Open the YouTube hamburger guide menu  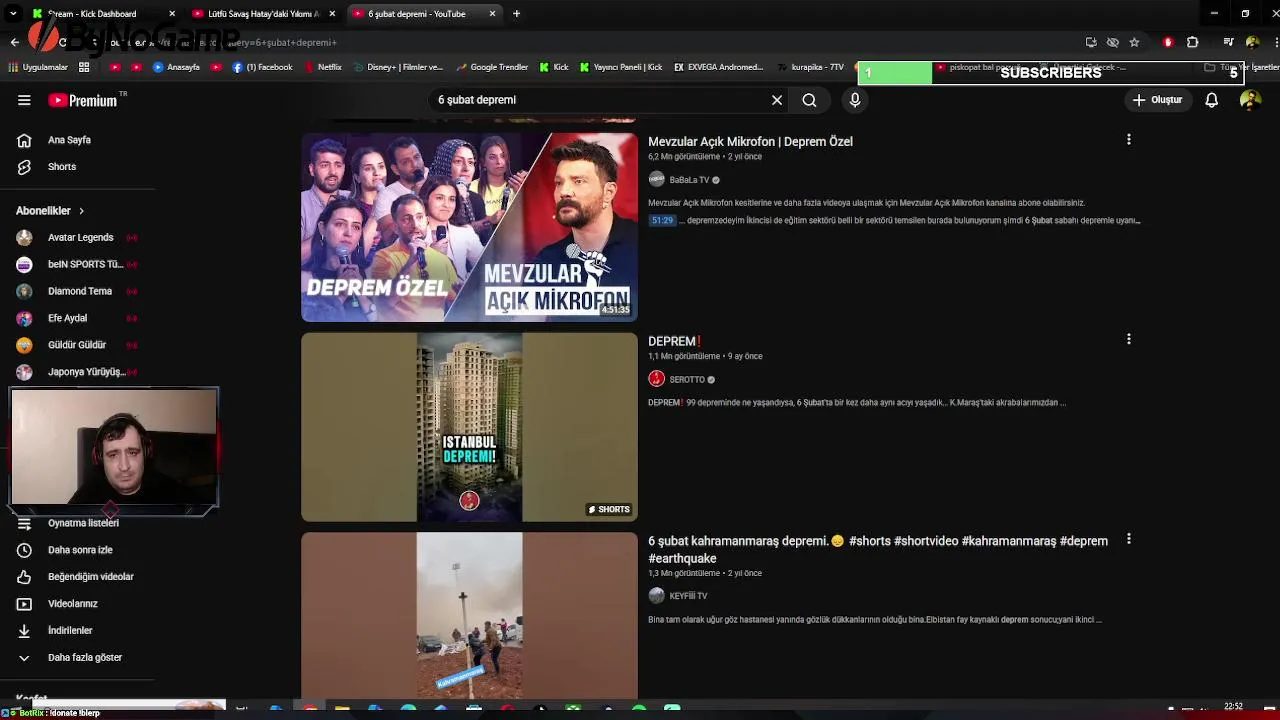24,100
